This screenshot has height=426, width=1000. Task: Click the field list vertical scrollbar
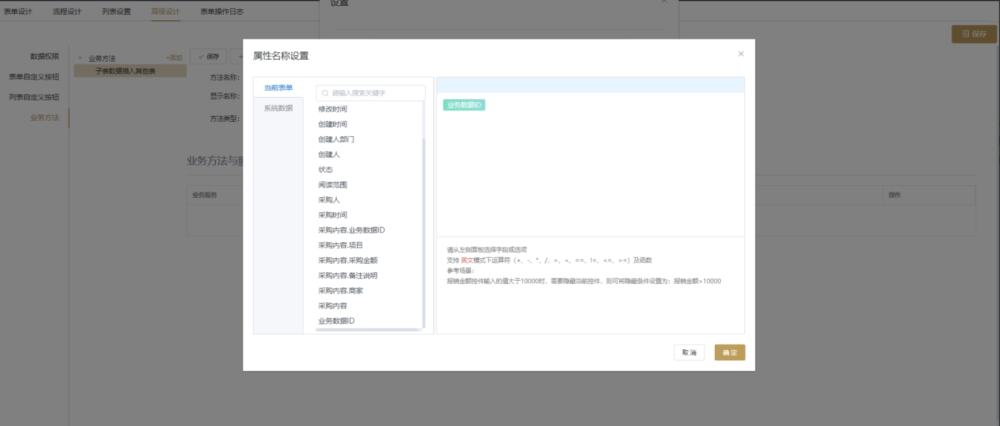425,230
